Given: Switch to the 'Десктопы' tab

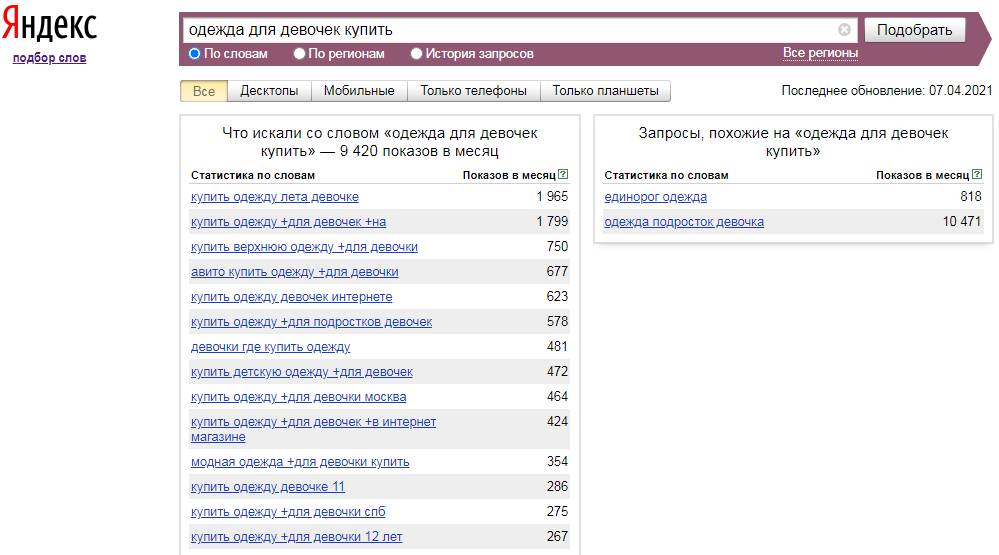Looking at the screenshot, I should (x=269, y=91).
